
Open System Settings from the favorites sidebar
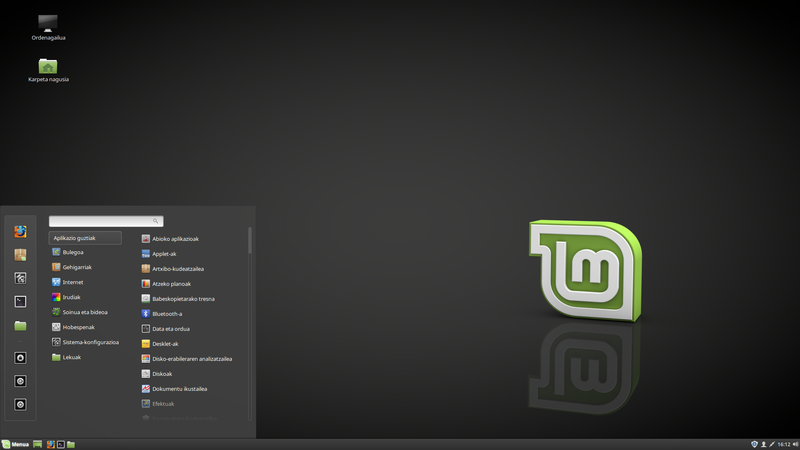20,278
